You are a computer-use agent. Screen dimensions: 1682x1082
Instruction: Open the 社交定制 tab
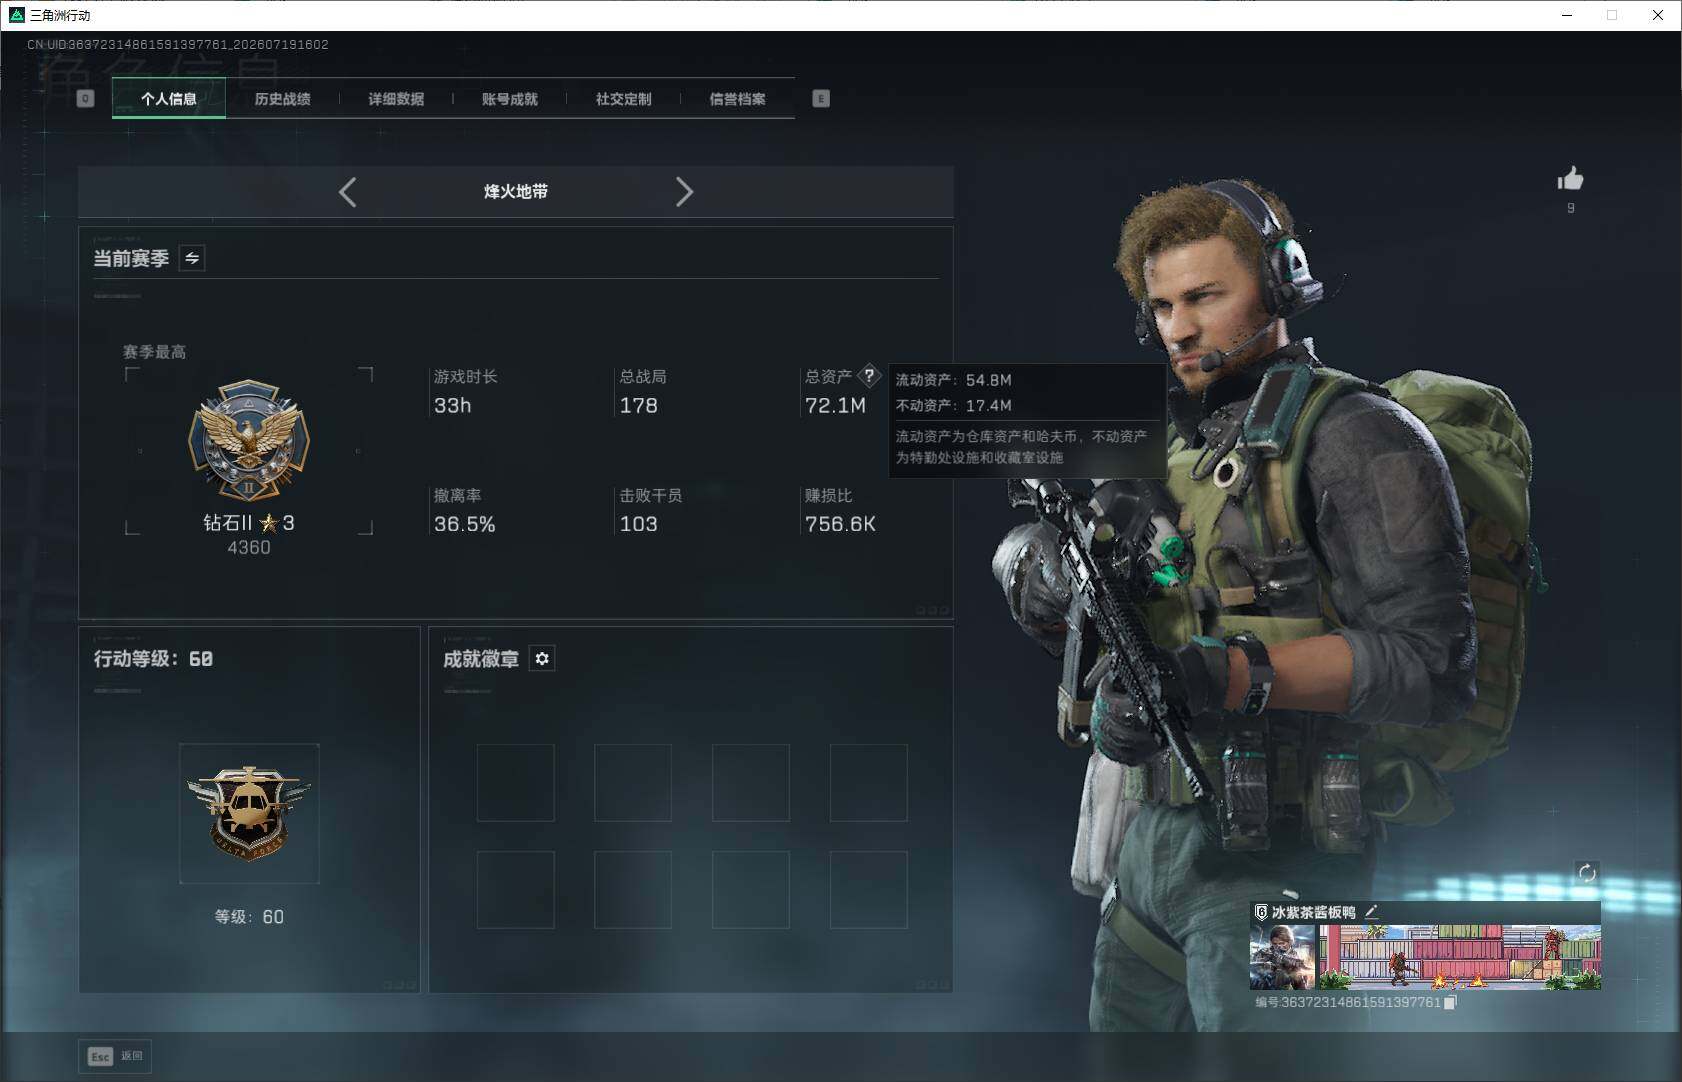tap(623, 98)
